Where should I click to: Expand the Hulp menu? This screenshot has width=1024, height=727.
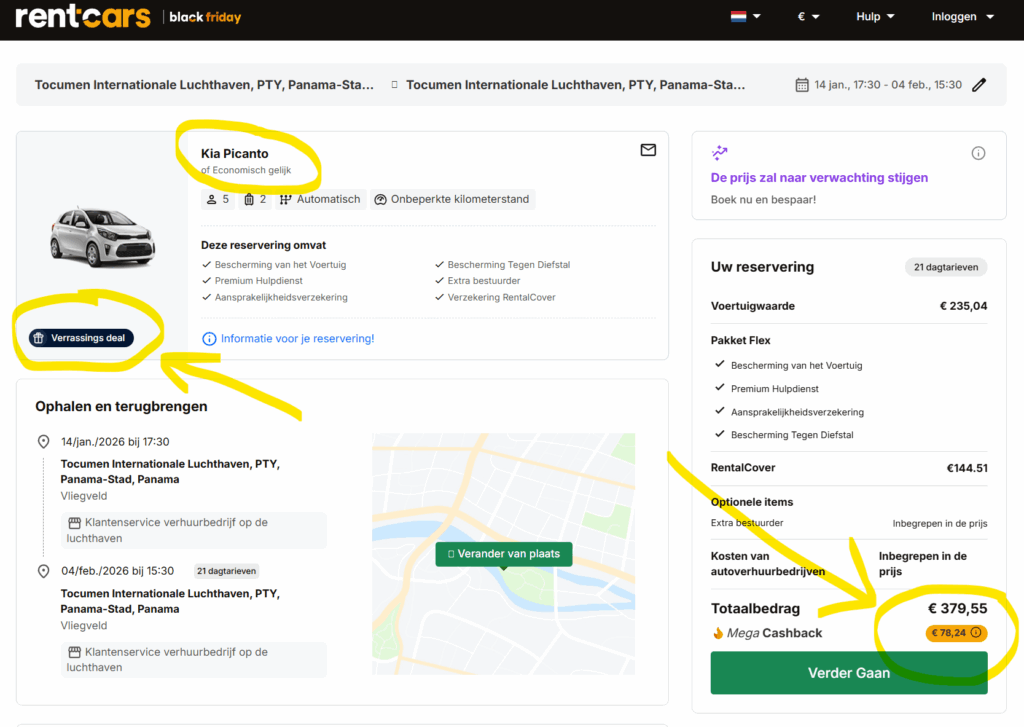(x=875, y=17)
